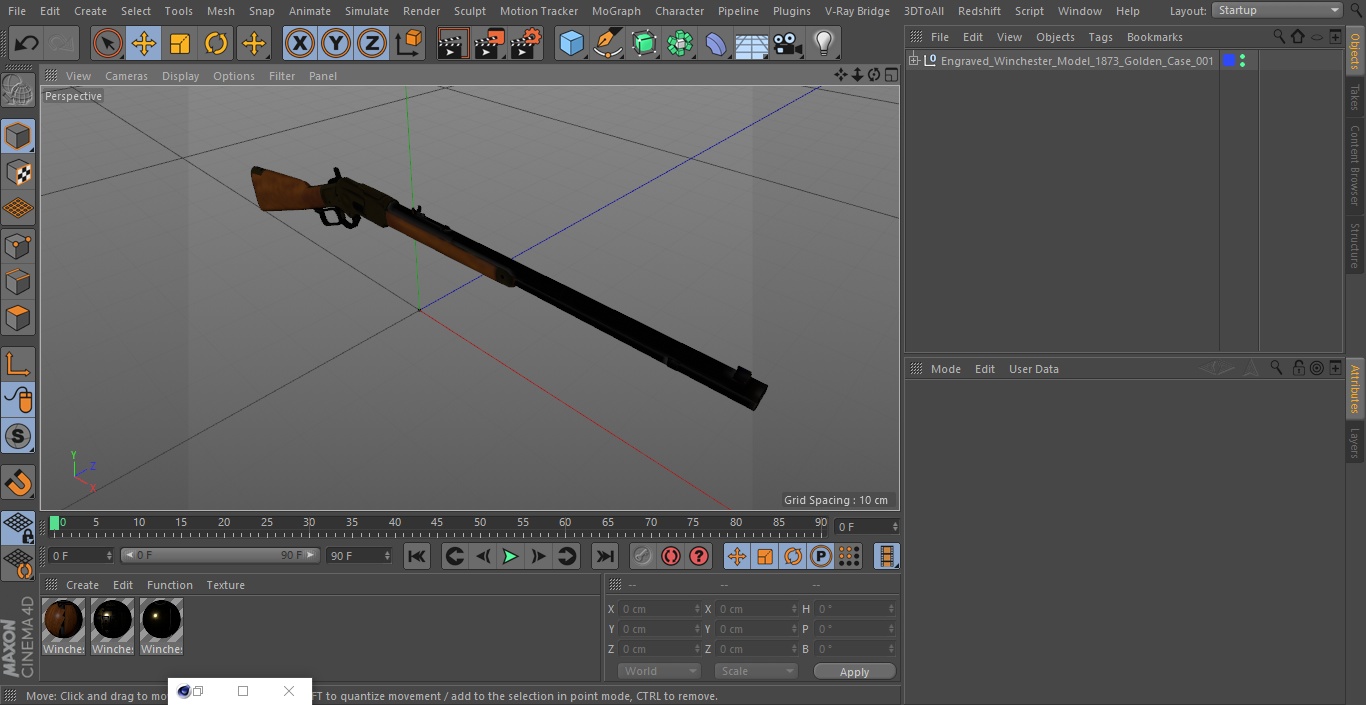Switch to Edges mode
The width and height of the screenshot is (1366, 705).
18,281
